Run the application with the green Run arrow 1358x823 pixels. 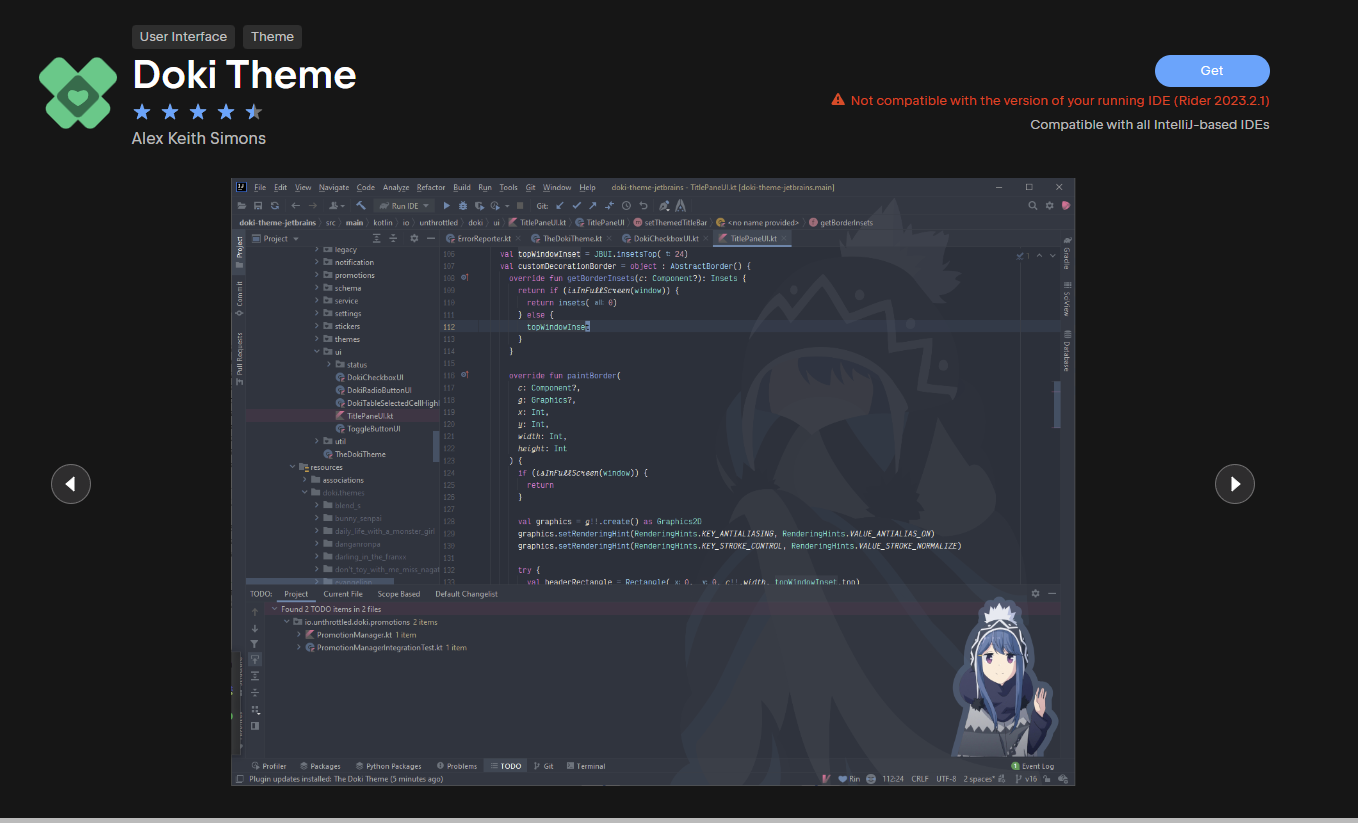pos(447,205)
